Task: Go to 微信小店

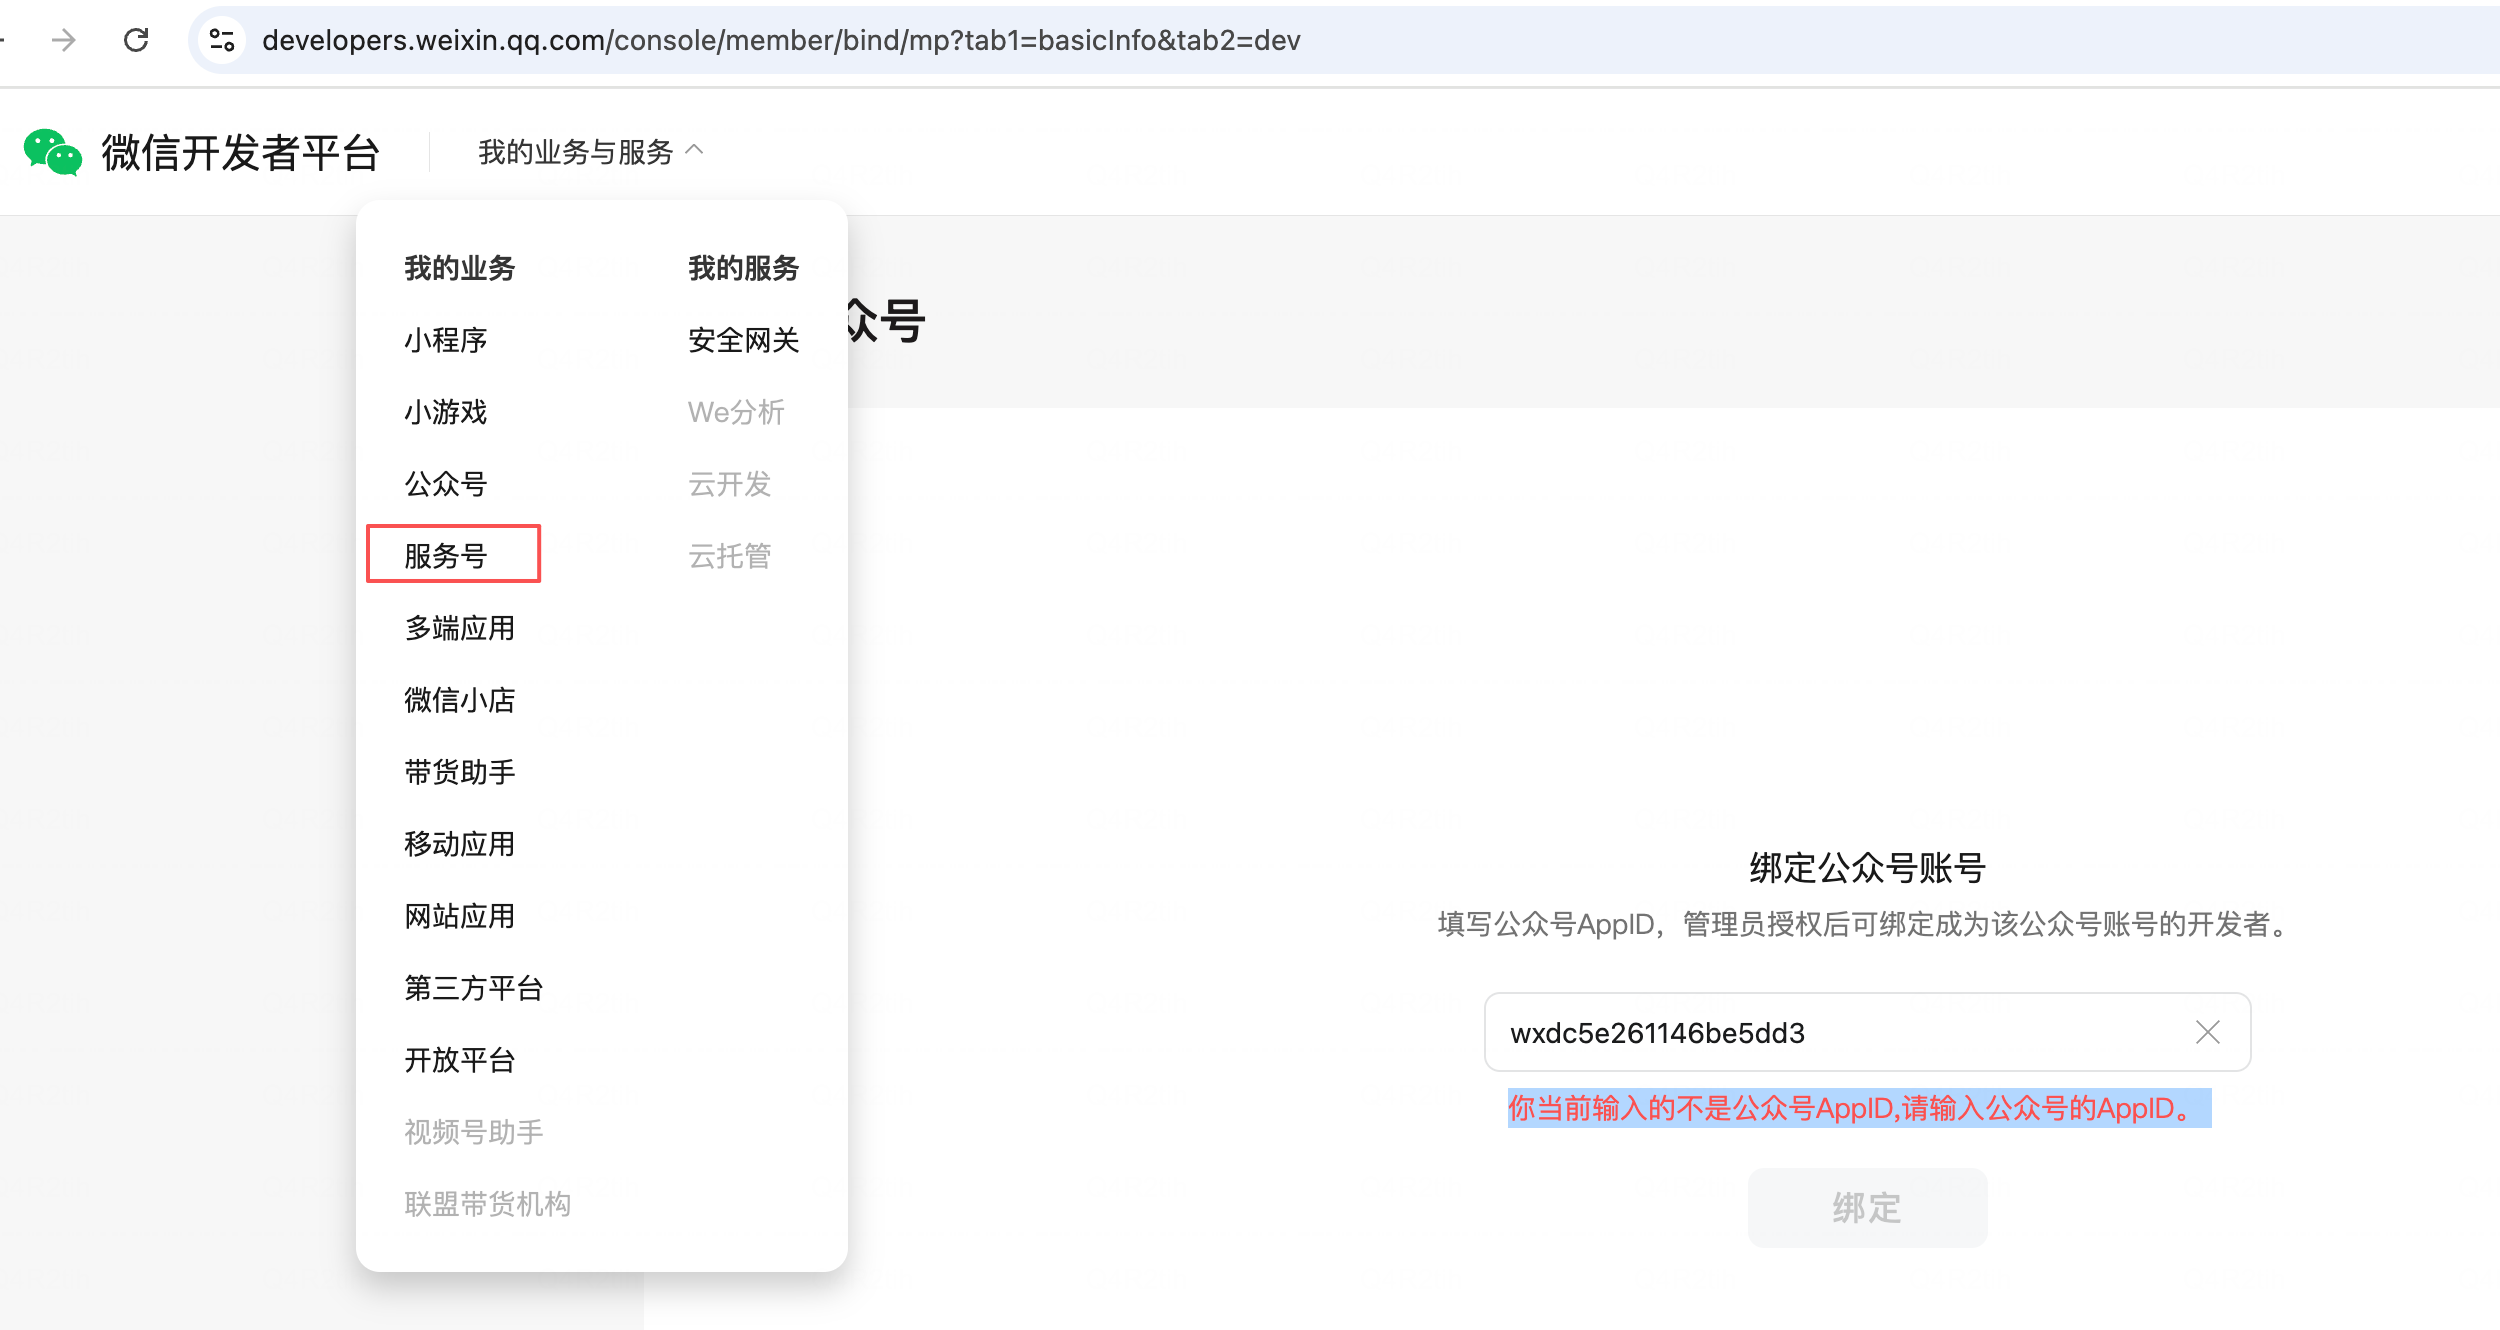Action: click(x=460, y=700)
